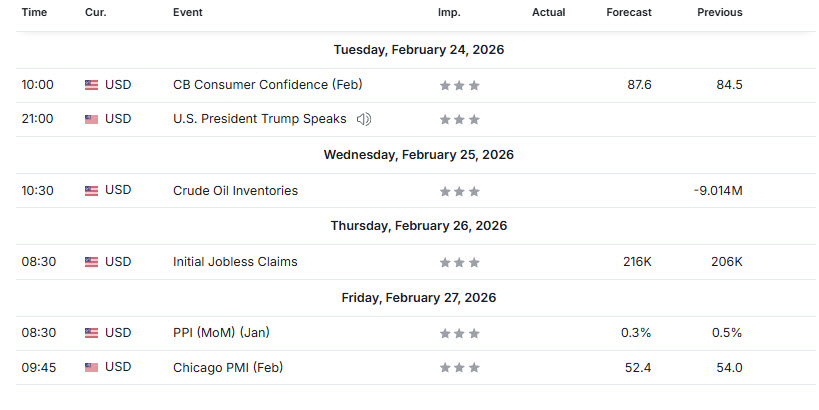Click the Previous column header

coord(720,13)
